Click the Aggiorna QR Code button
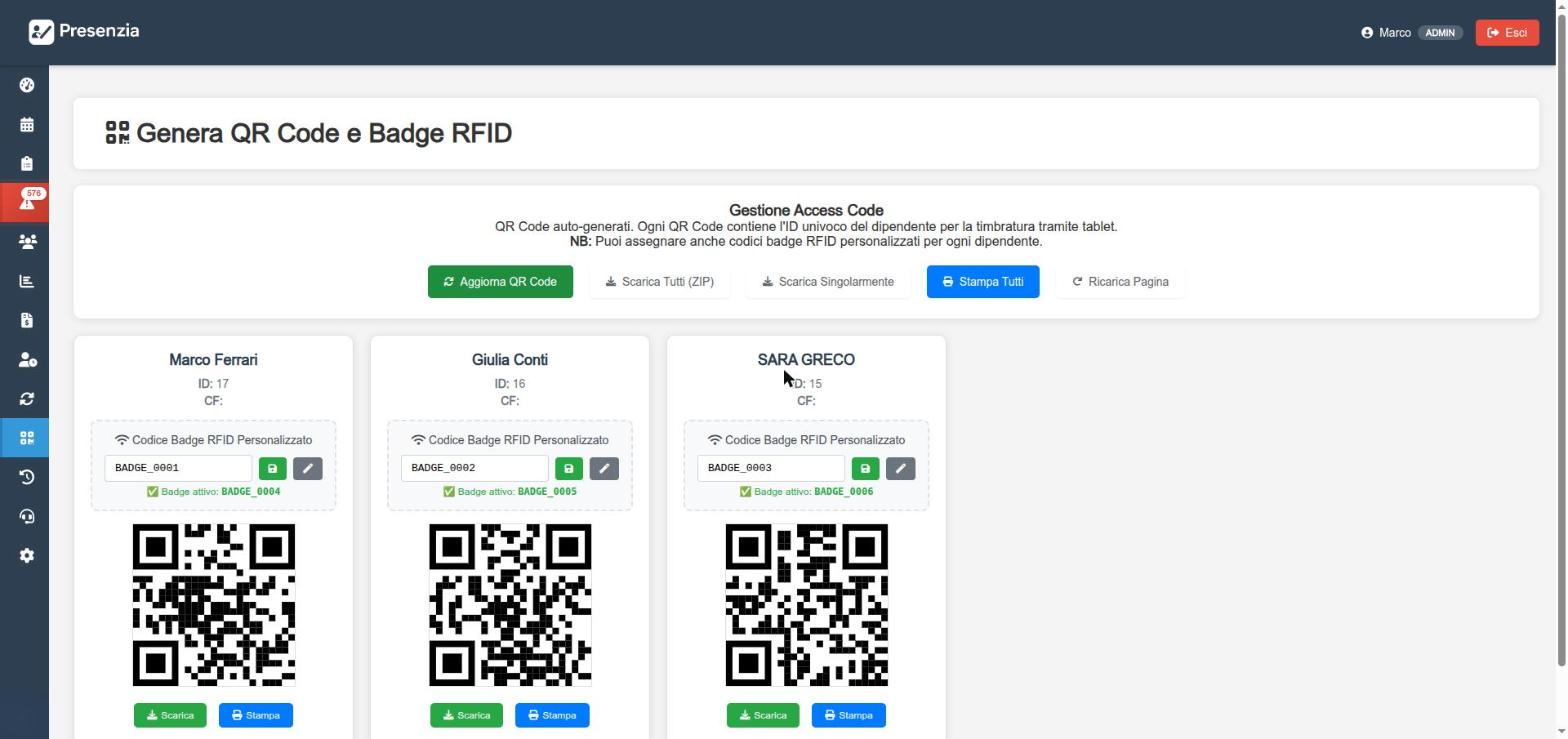This screenshot has height=739, width=1568. [500, 282]
